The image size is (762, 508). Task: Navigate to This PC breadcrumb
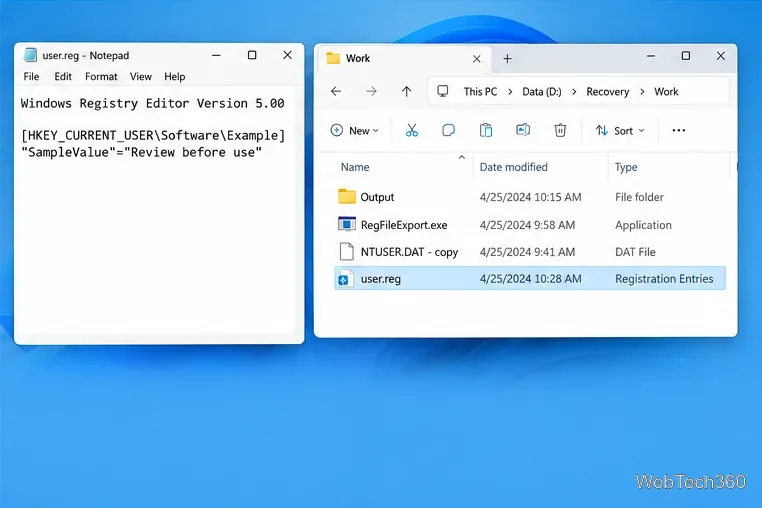point(480,91)
